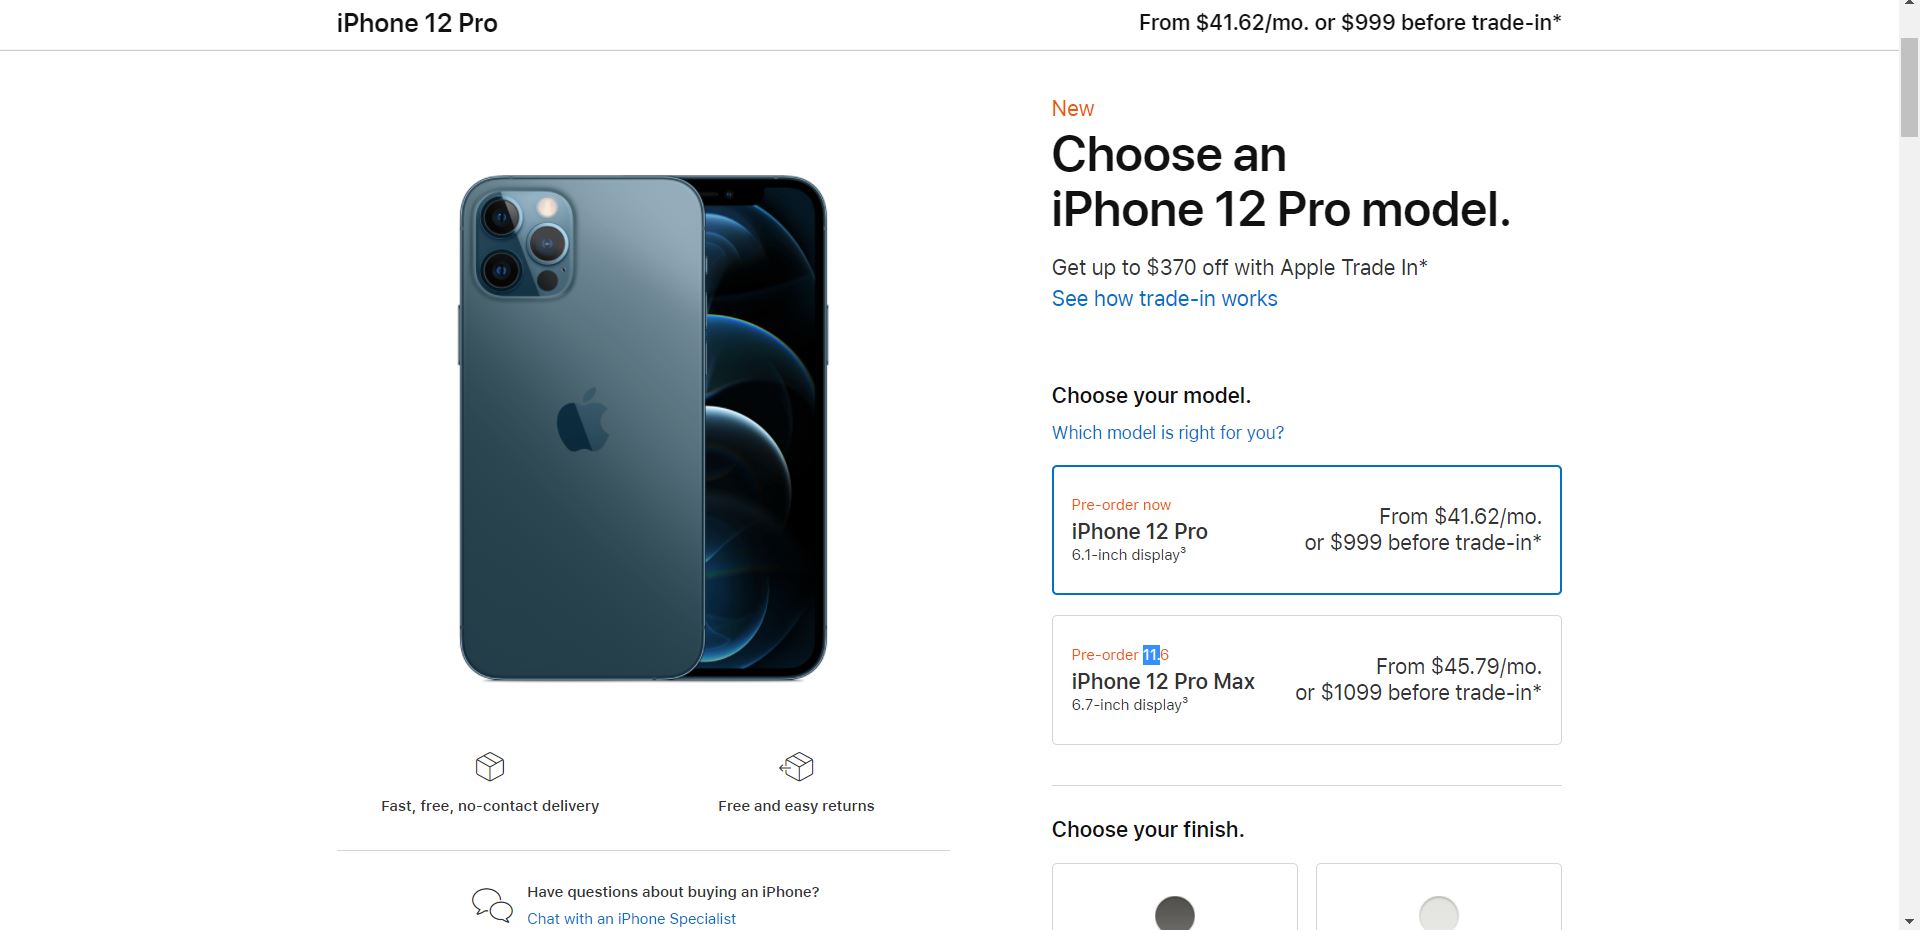The width and height of the screenshot is (1920, 930).
Task: Open the "See how trade-in works" link
Action: [x=1163, y=299]
